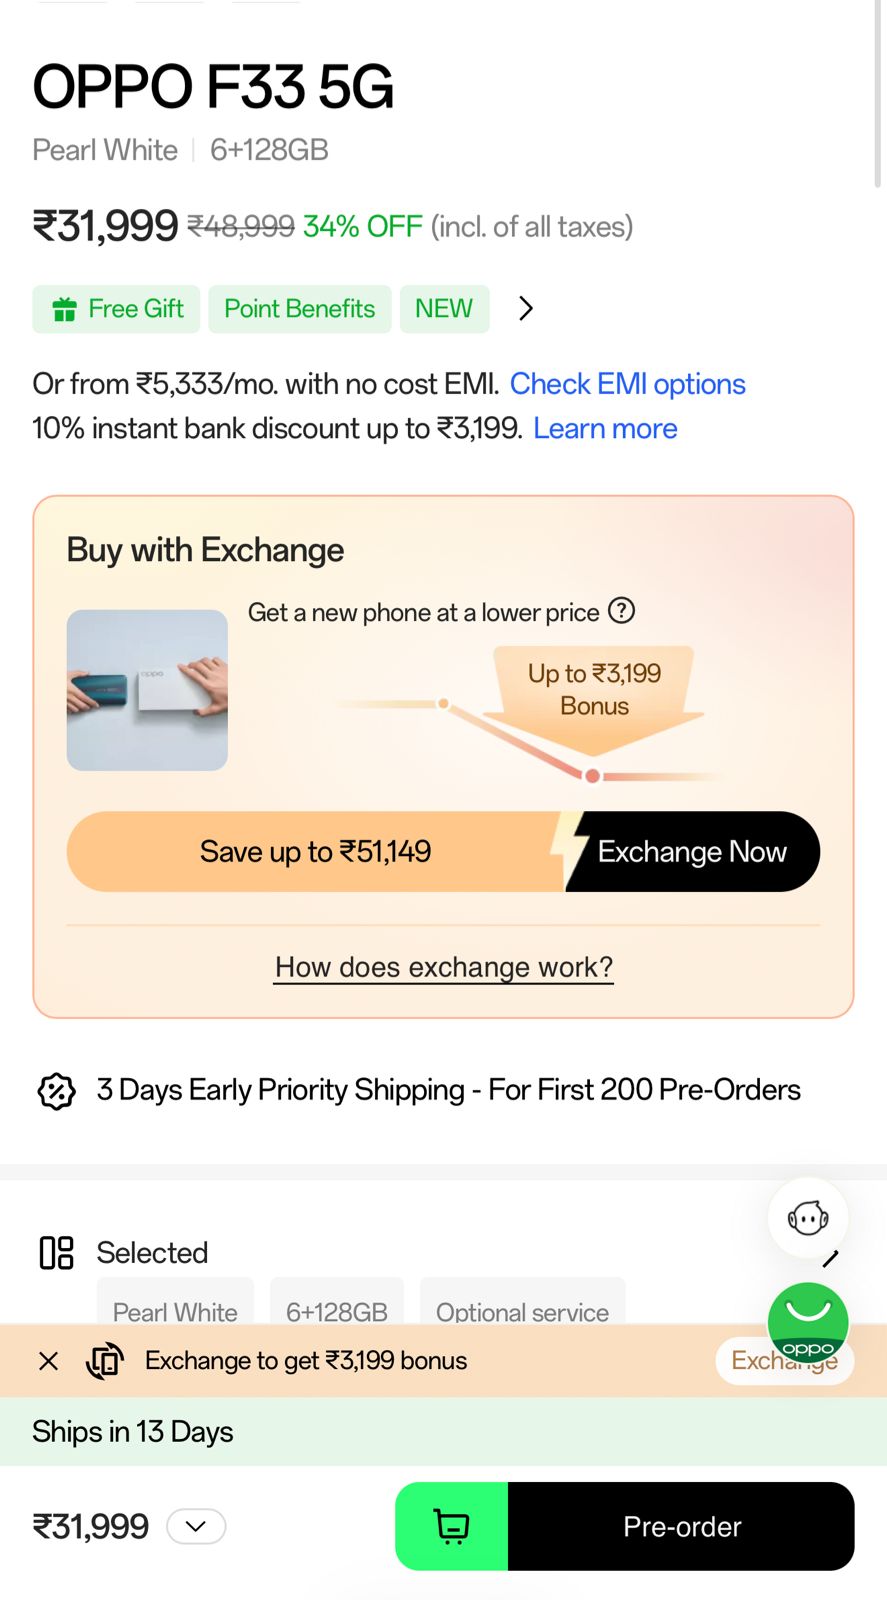Click the help question mark icon
Viewport: 887px width, 1600px height.
(x=622, y=610)
